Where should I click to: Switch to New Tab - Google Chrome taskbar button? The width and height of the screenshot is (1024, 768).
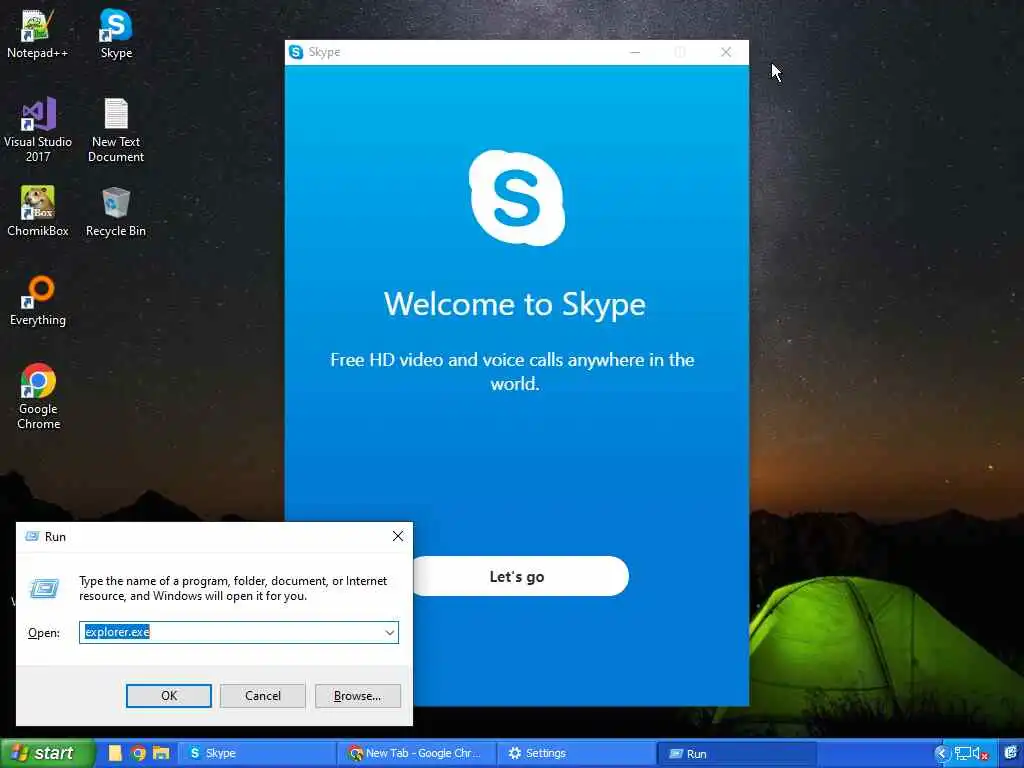[416, 753]
